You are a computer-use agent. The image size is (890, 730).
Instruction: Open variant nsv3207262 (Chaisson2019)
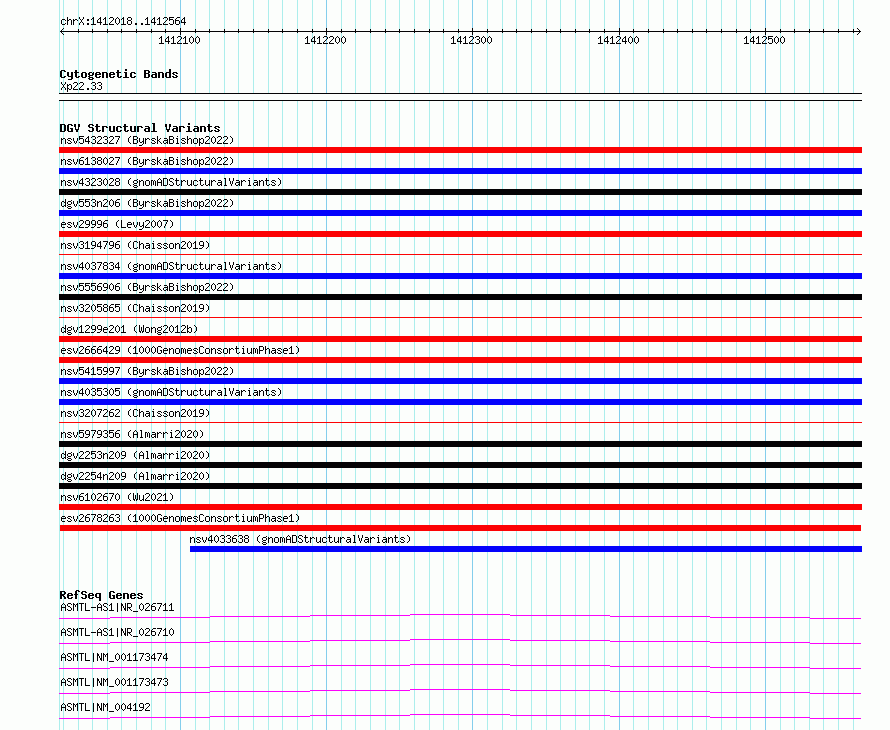tap(135, 413)
